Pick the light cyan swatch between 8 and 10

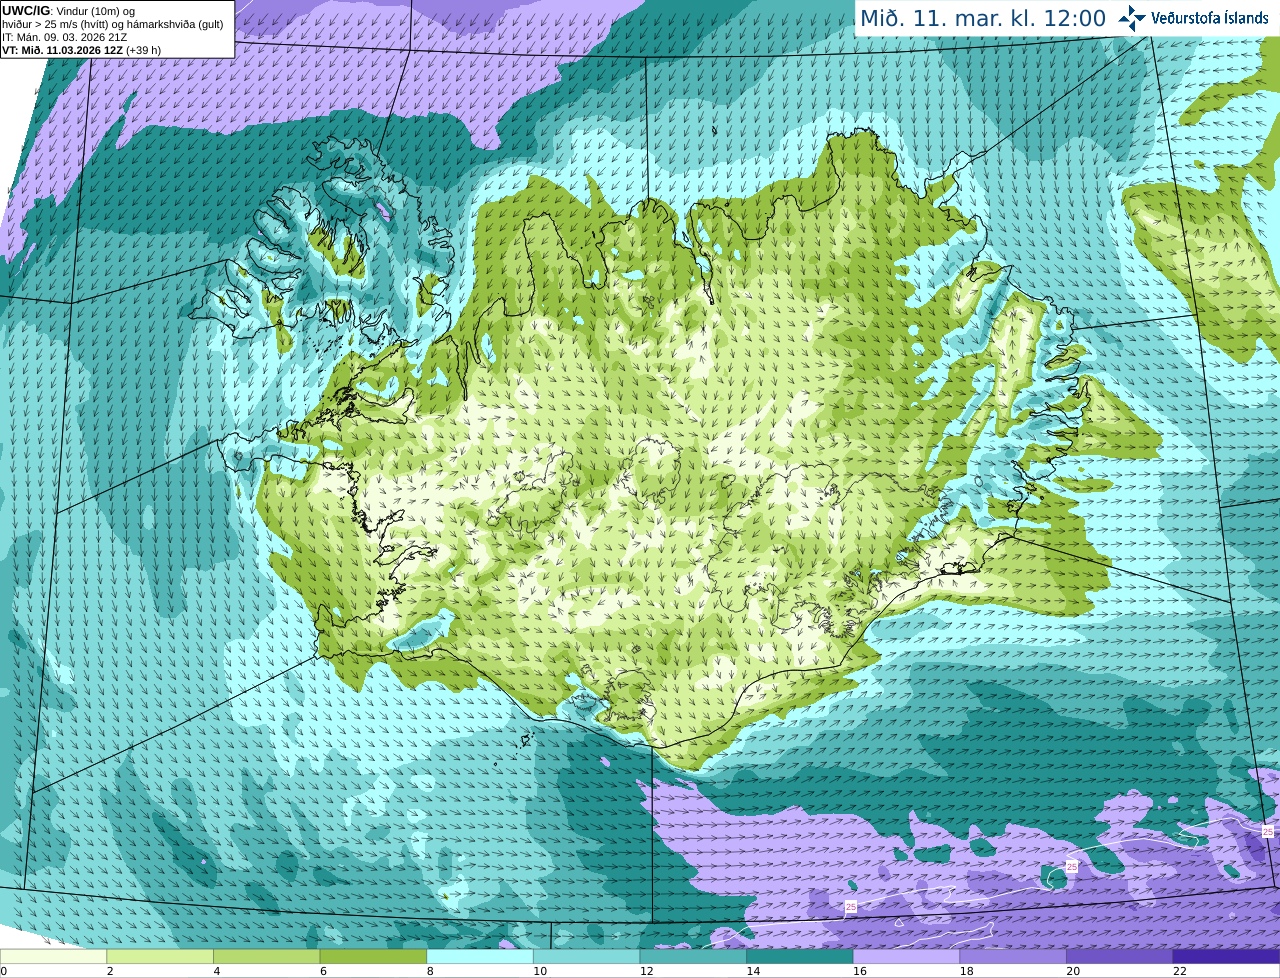coord(480,957)
